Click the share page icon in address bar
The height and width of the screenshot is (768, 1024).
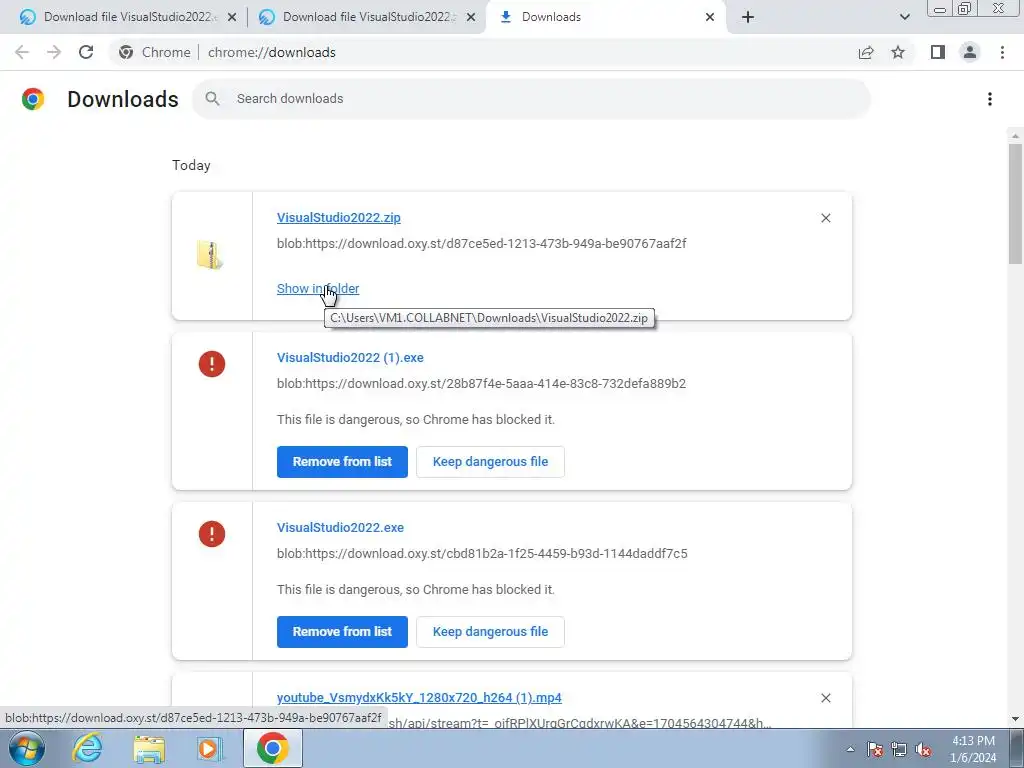pos(866,52)
